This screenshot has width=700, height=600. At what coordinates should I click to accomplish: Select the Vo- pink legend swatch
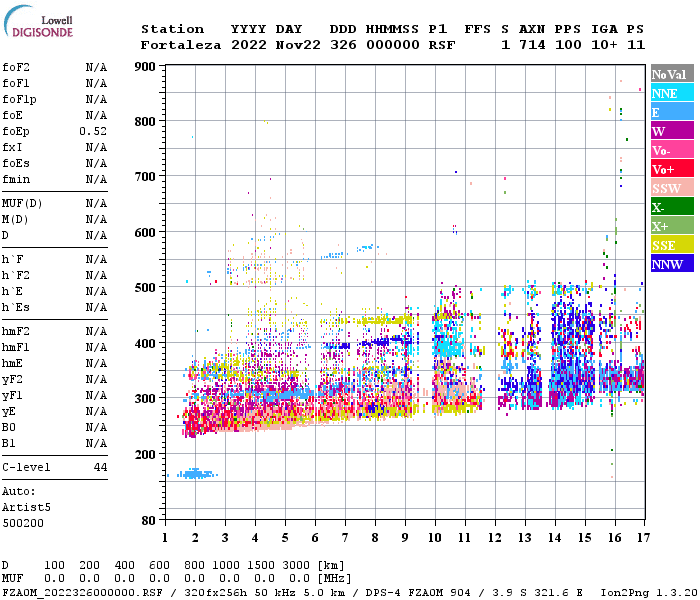[672, 150]
